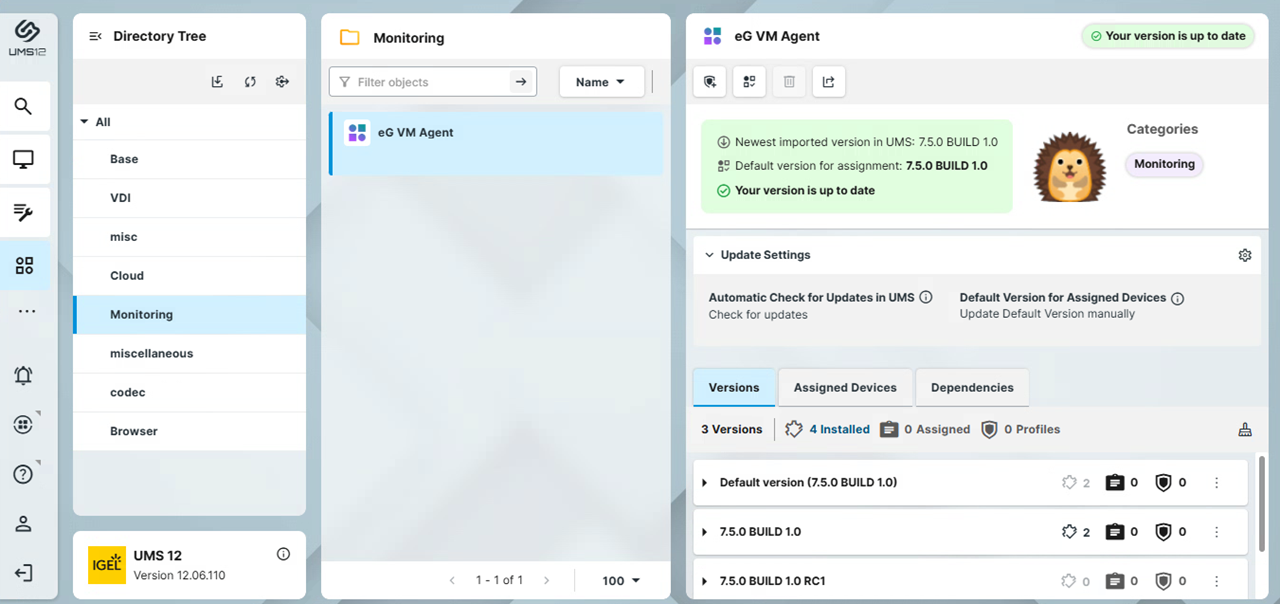Collapse the Directory Tree panel with its header icon
The height and width of the screenshot is (604, 1280).
pos(95,36)
